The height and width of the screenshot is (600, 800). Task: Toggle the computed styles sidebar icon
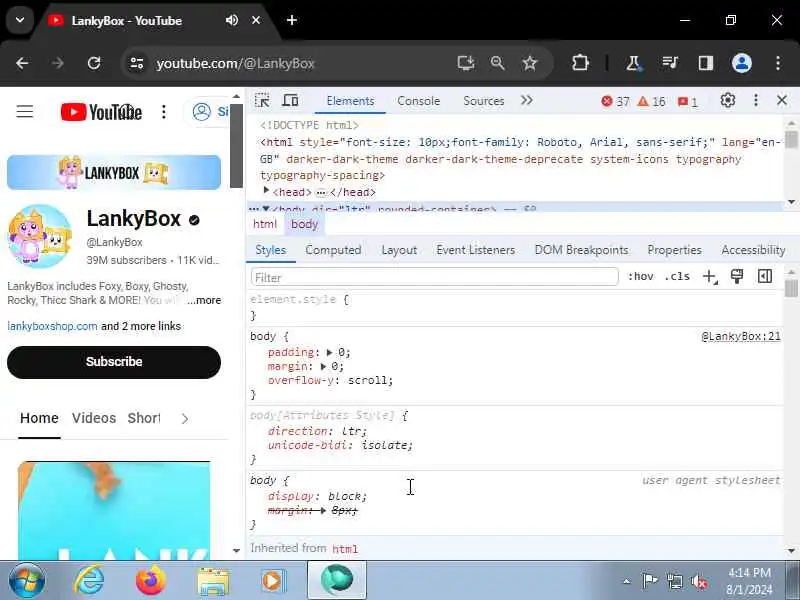pyautogui.click(x=764, y=277)
